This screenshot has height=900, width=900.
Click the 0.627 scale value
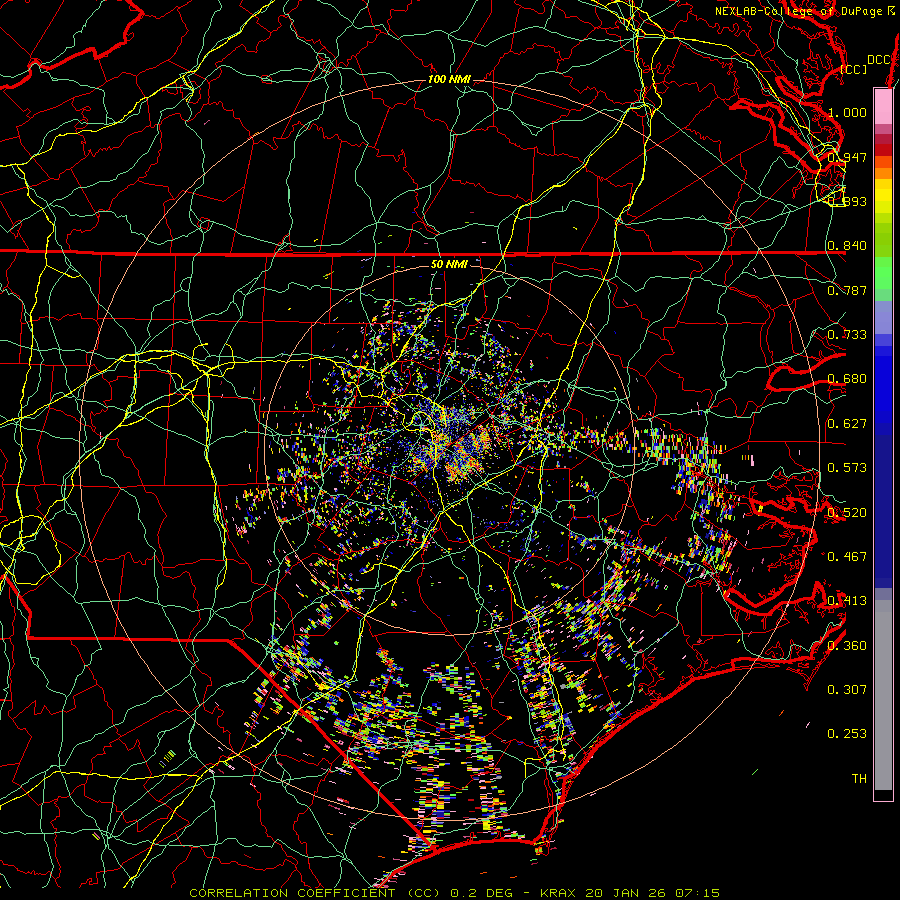[847, 423]
